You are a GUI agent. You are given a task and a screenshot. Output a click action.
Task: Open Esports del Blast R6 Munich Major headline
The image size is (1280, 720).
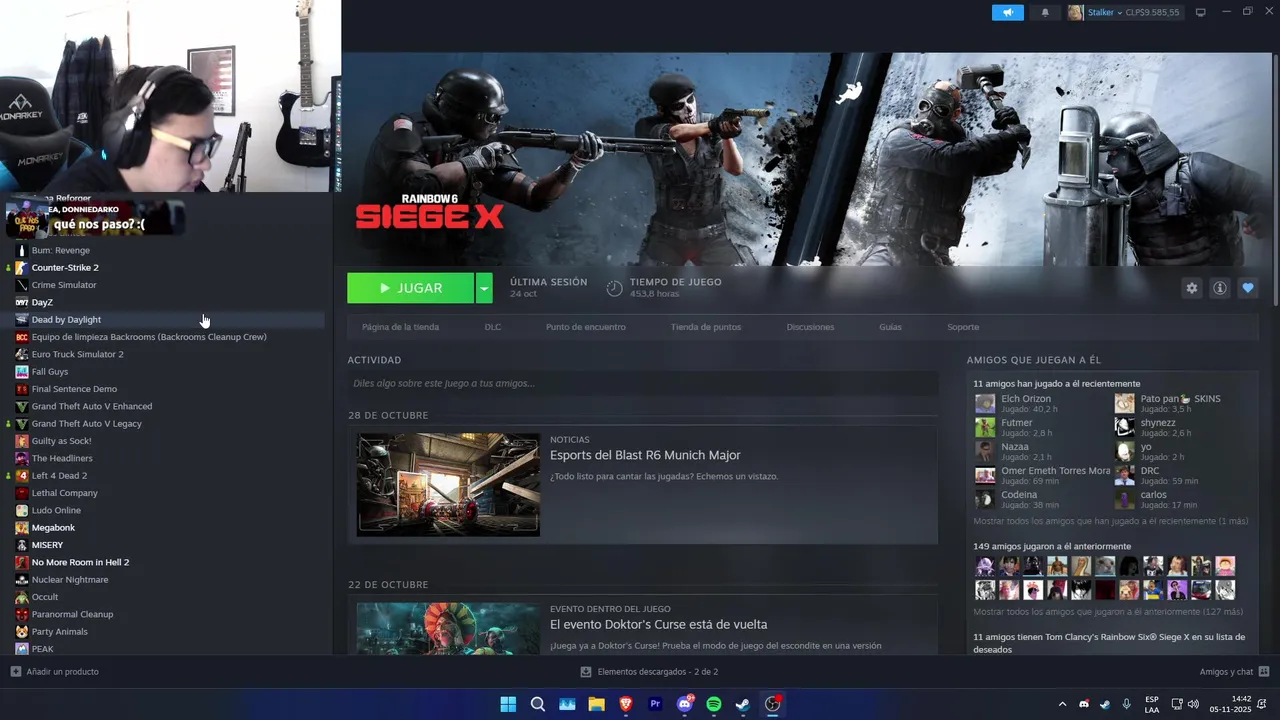click(x=645, y=455)
